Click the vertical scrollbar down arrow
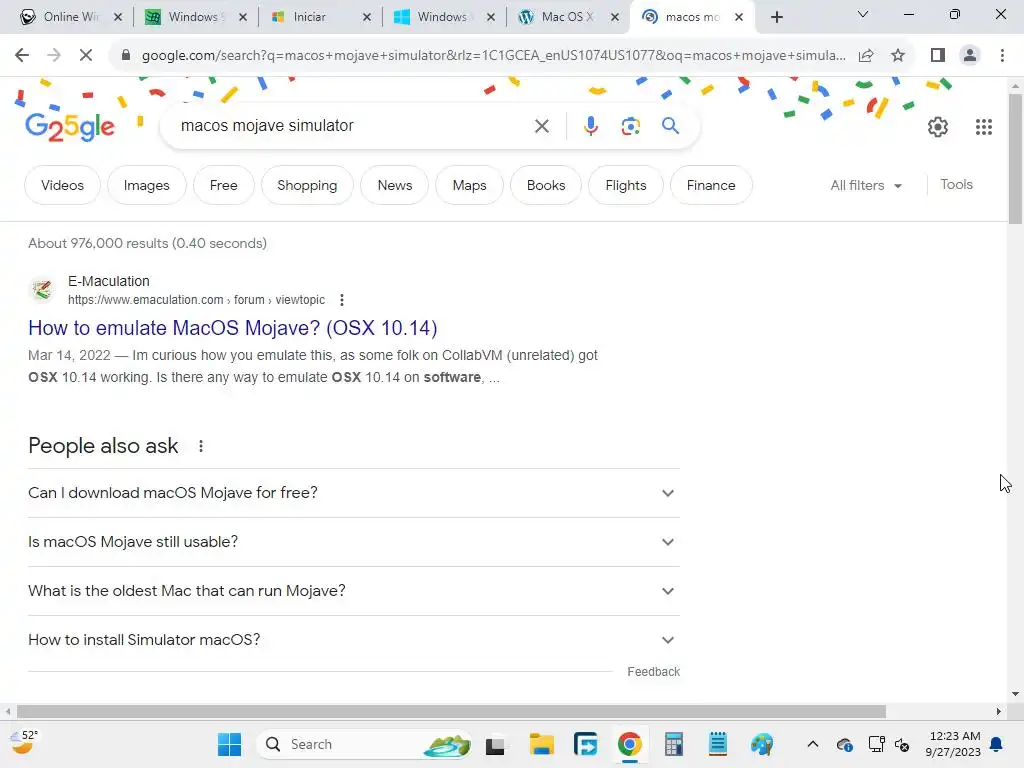This screenshot has width=1024, height=768. coord(1016,694)
